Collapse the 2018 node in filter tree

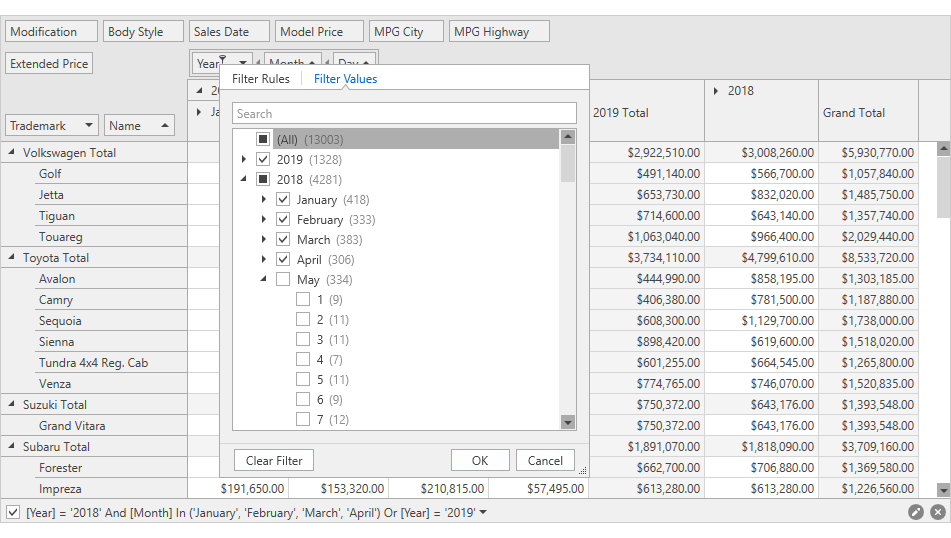click(244, 179)
